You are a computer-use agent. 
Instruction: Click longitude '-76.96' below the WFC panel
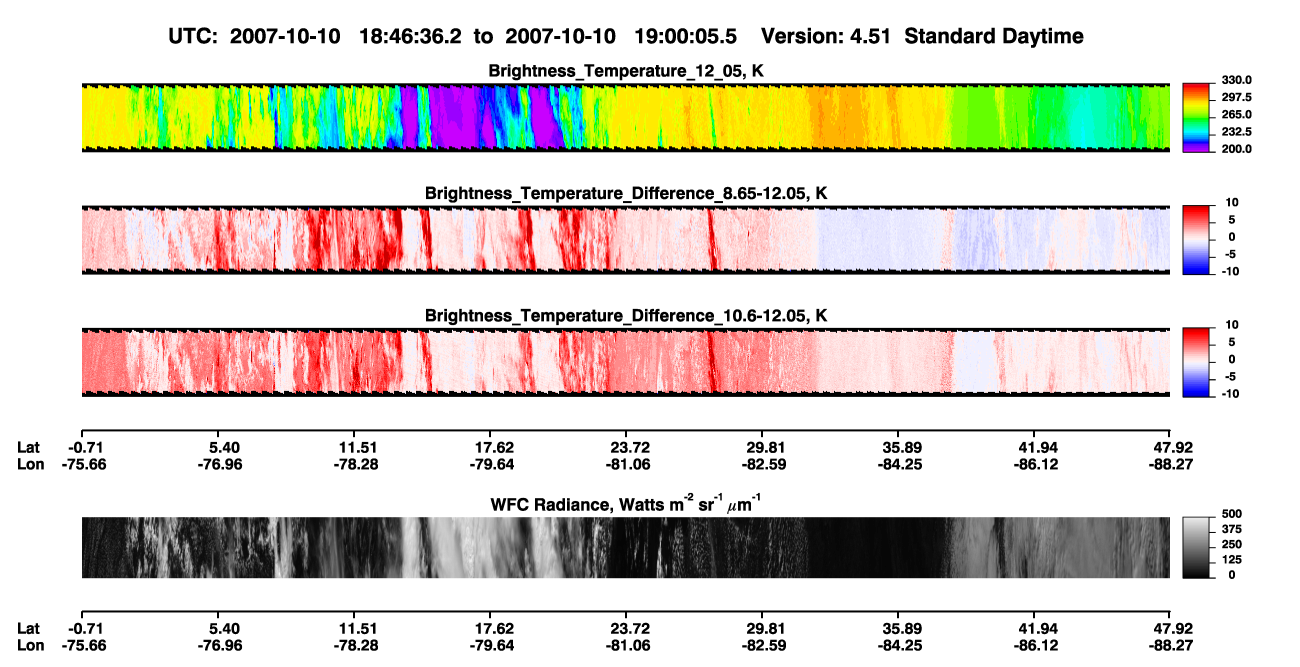tap(221, 646)
